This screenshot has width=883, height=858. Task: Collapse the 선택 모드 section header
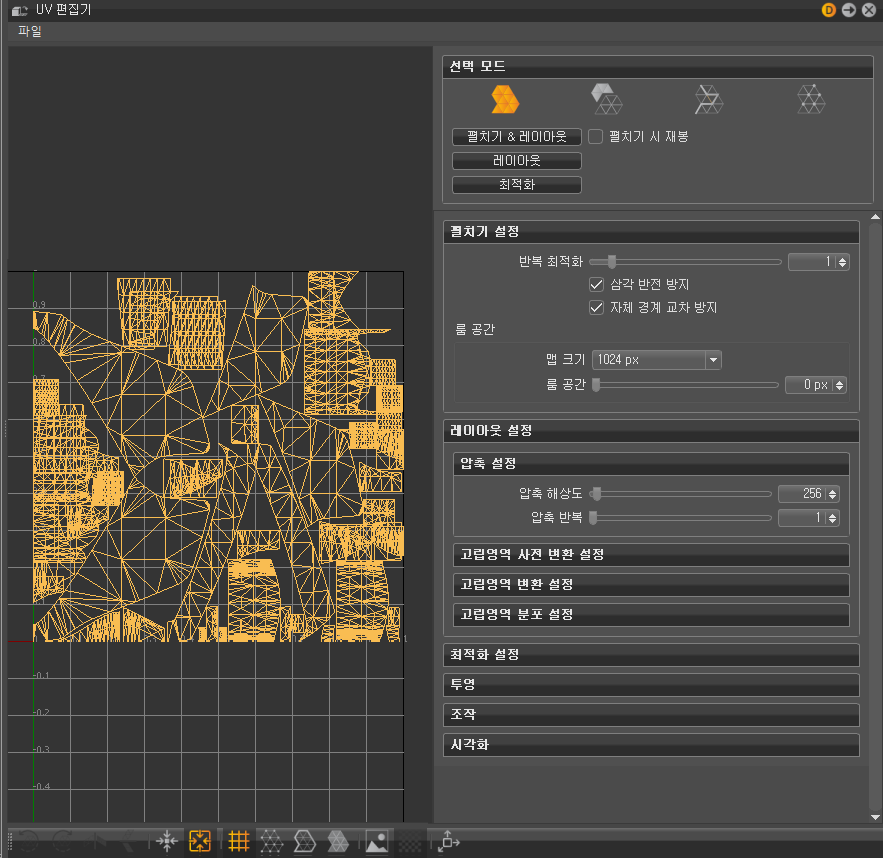658,66
